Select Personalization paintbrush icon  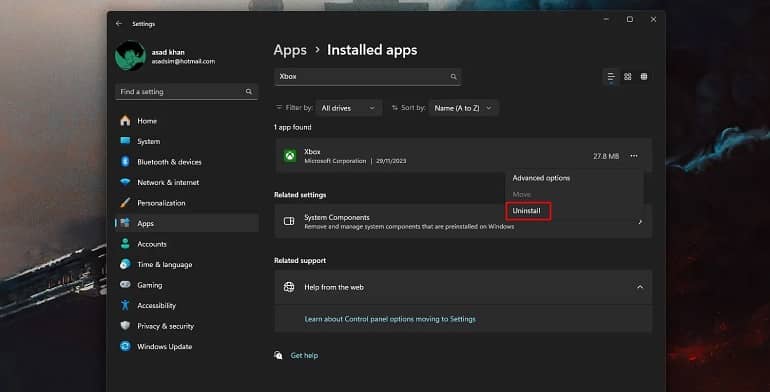[x=125, y=203]
